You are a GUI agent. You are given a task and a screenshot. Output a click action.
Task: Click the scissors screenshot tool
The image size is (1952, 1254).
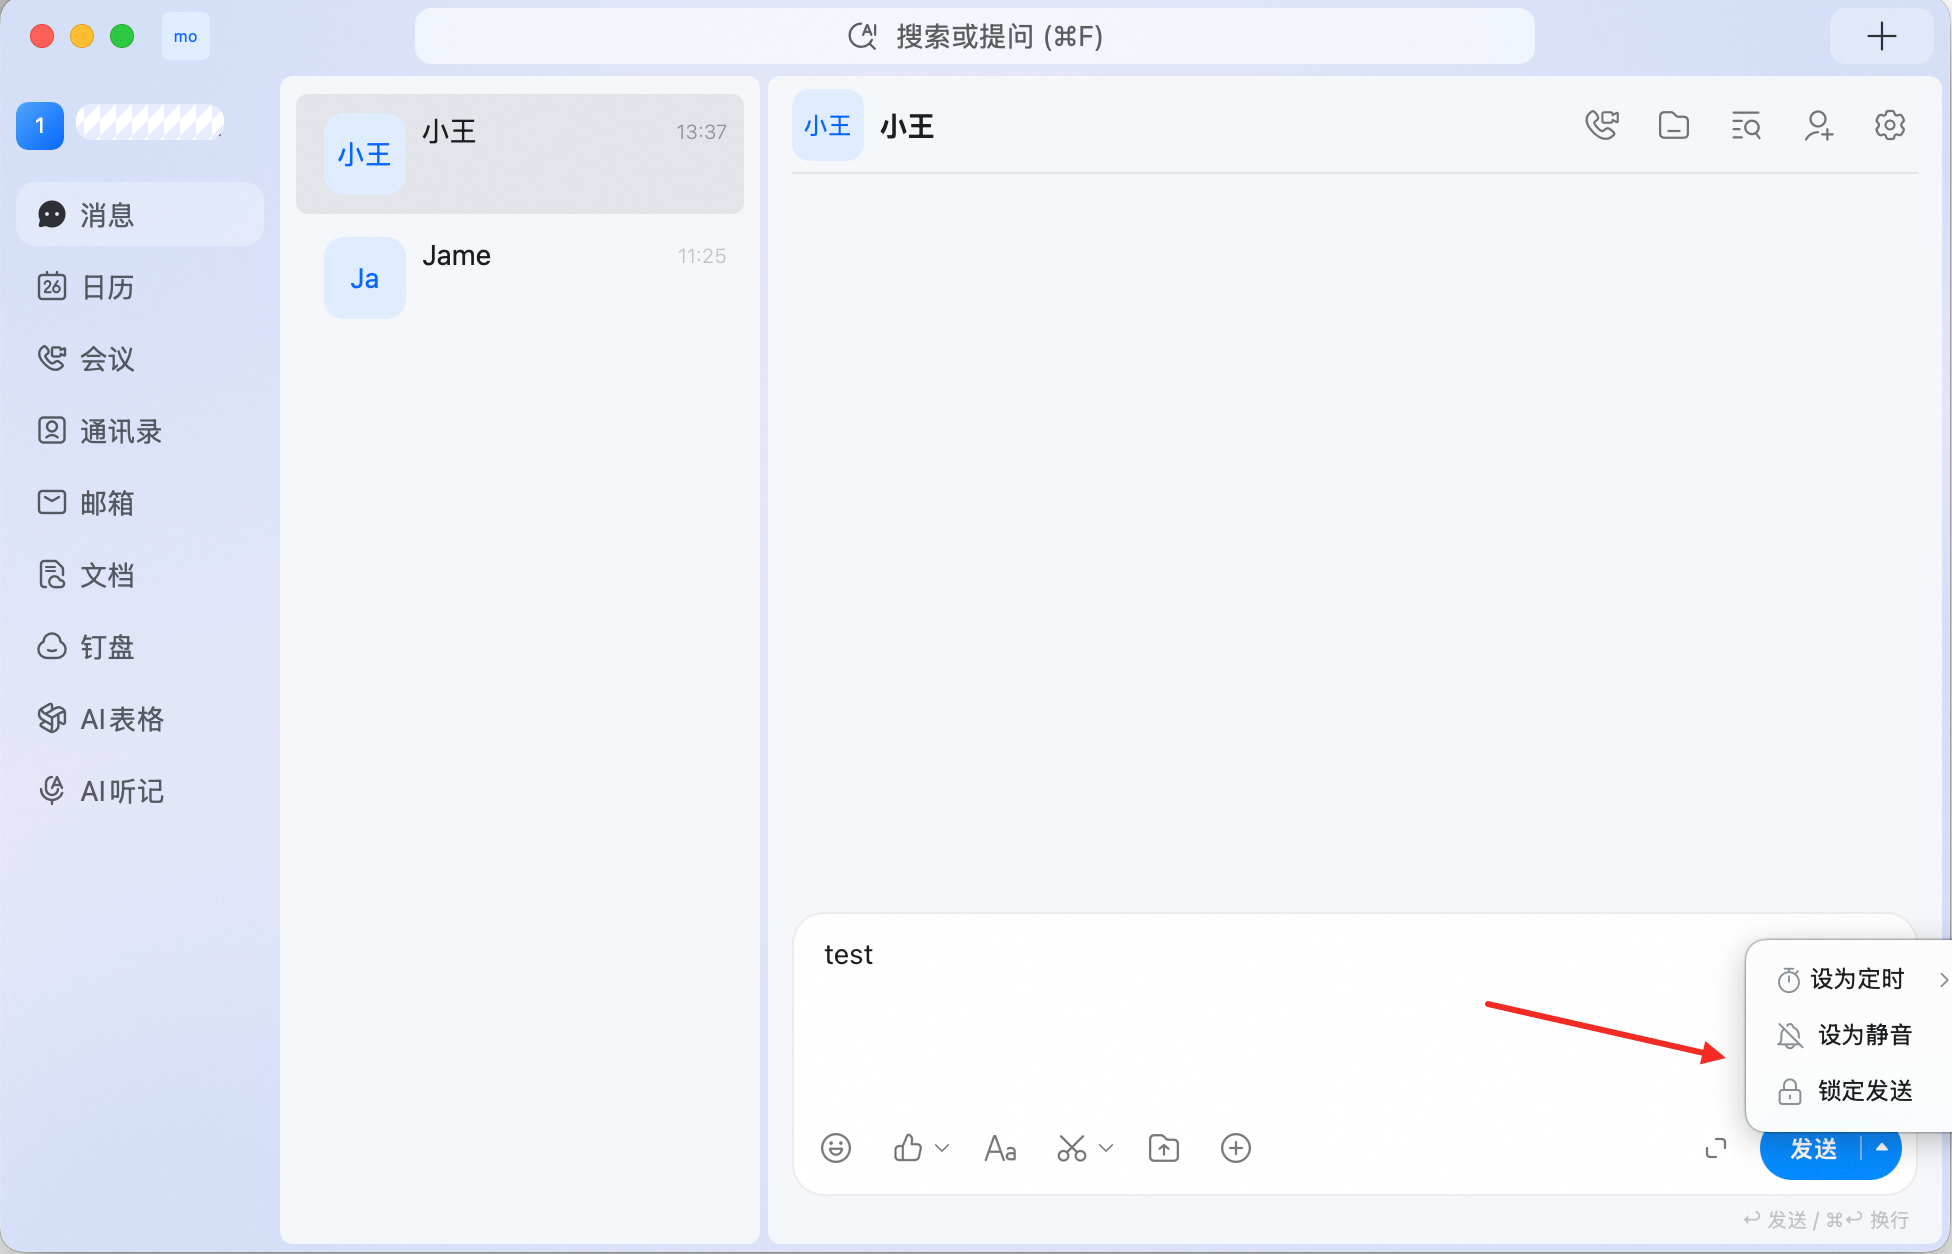(x=1071, y=1148)
